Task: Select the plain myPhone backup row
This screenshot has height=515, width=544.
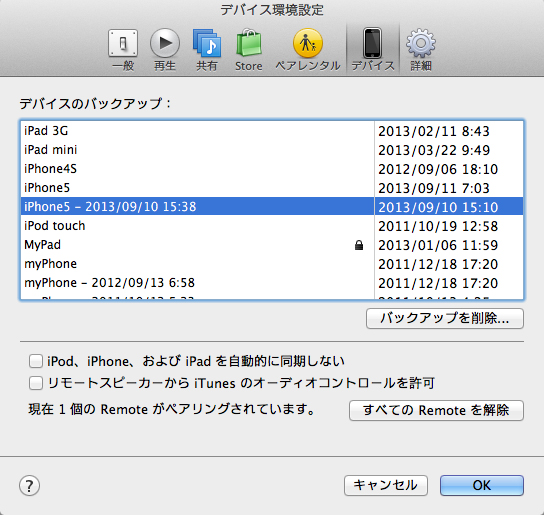Action: [x=272, y=264]
